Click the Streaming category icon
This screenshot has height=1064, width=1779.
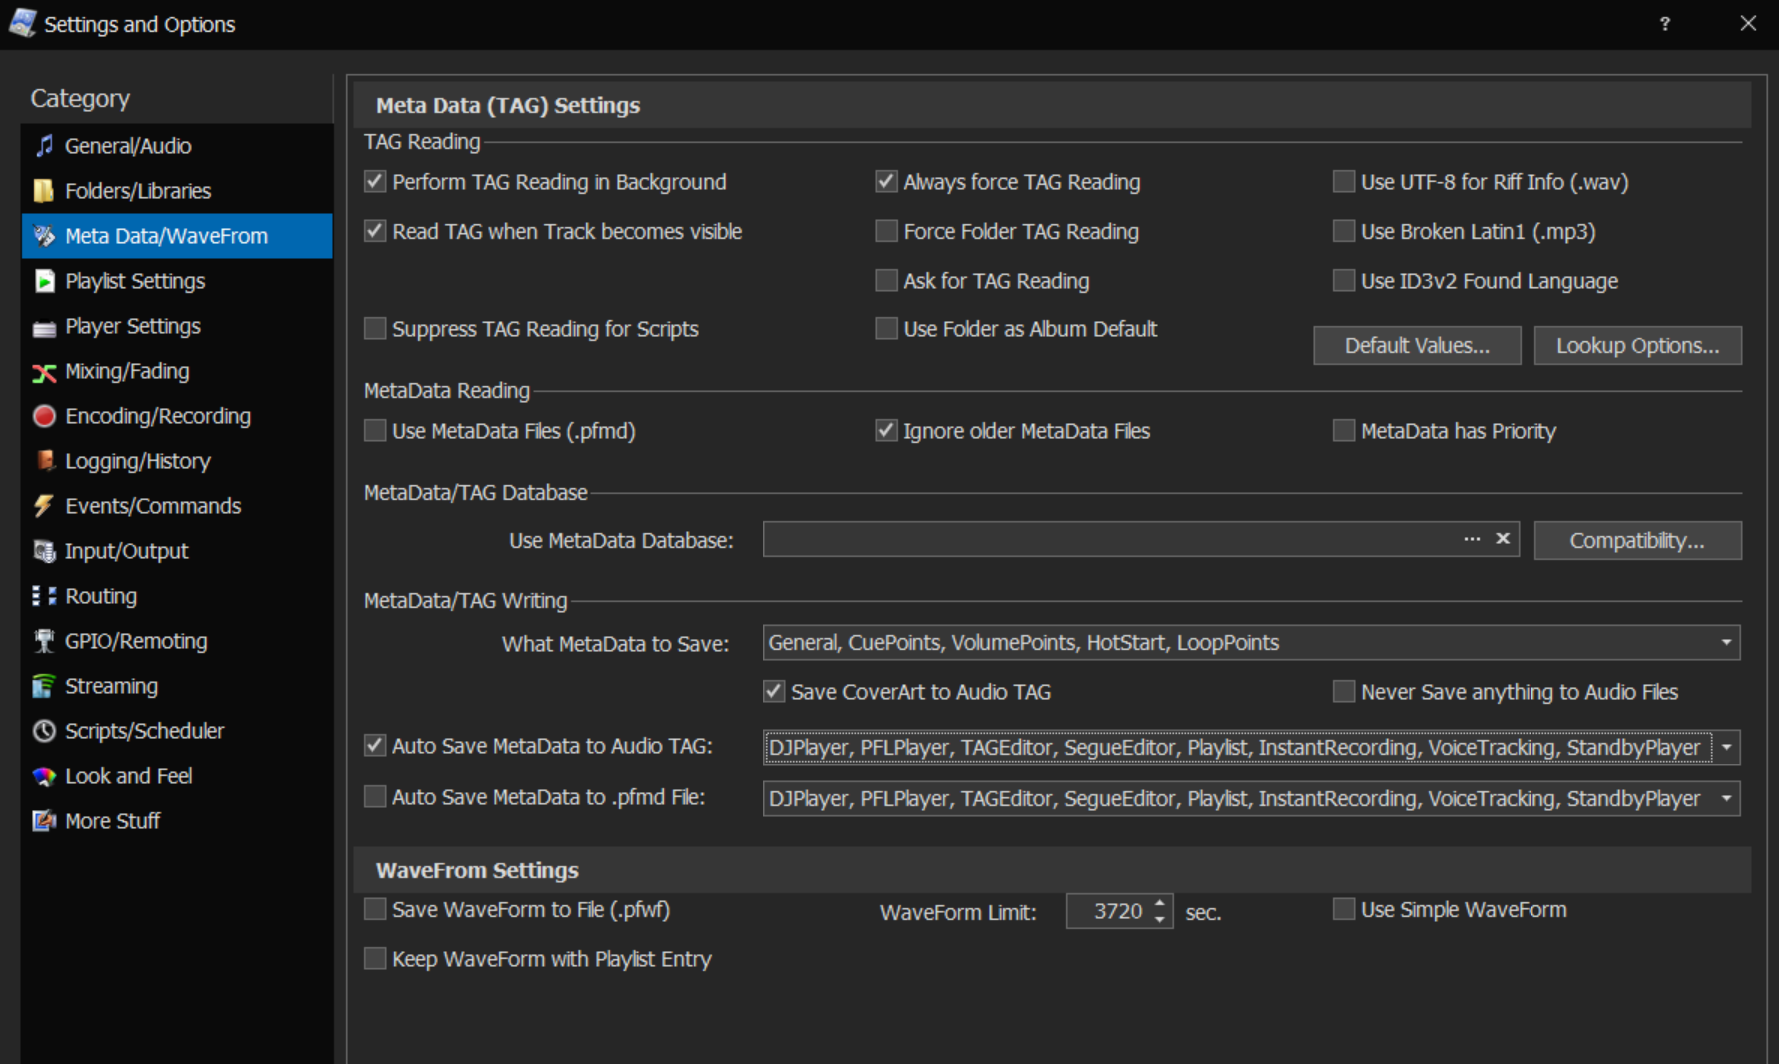[x=44, y=686]
